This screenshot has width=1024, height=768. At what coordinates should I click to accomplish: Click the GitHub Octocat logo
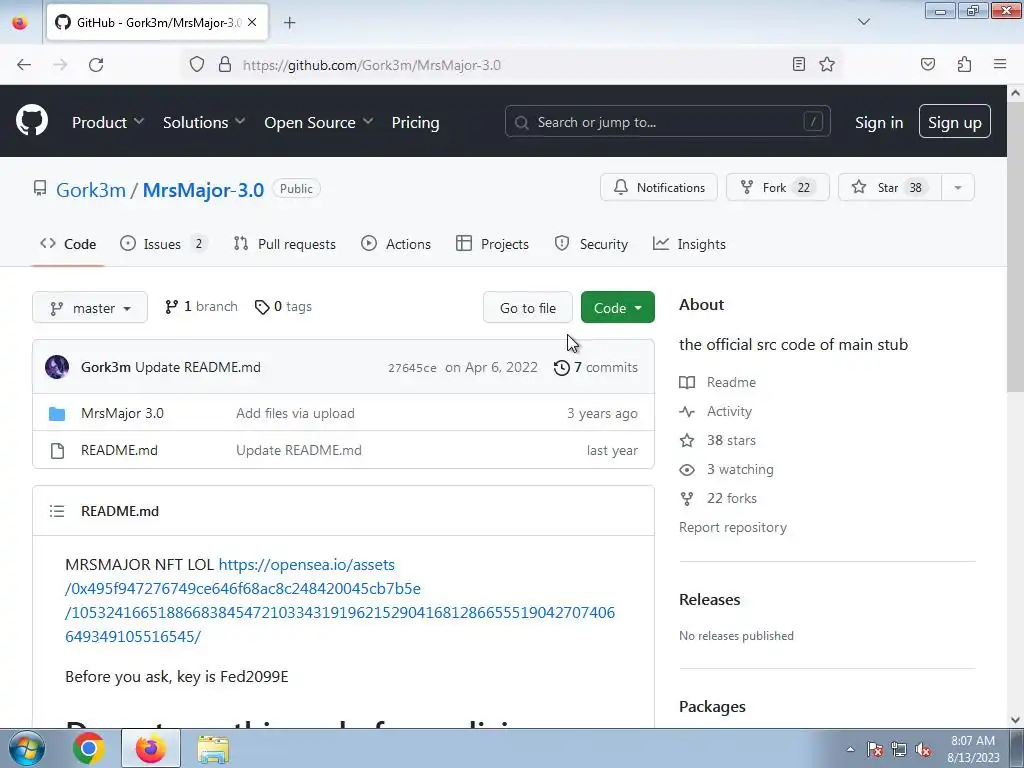[x=32, y=120]
